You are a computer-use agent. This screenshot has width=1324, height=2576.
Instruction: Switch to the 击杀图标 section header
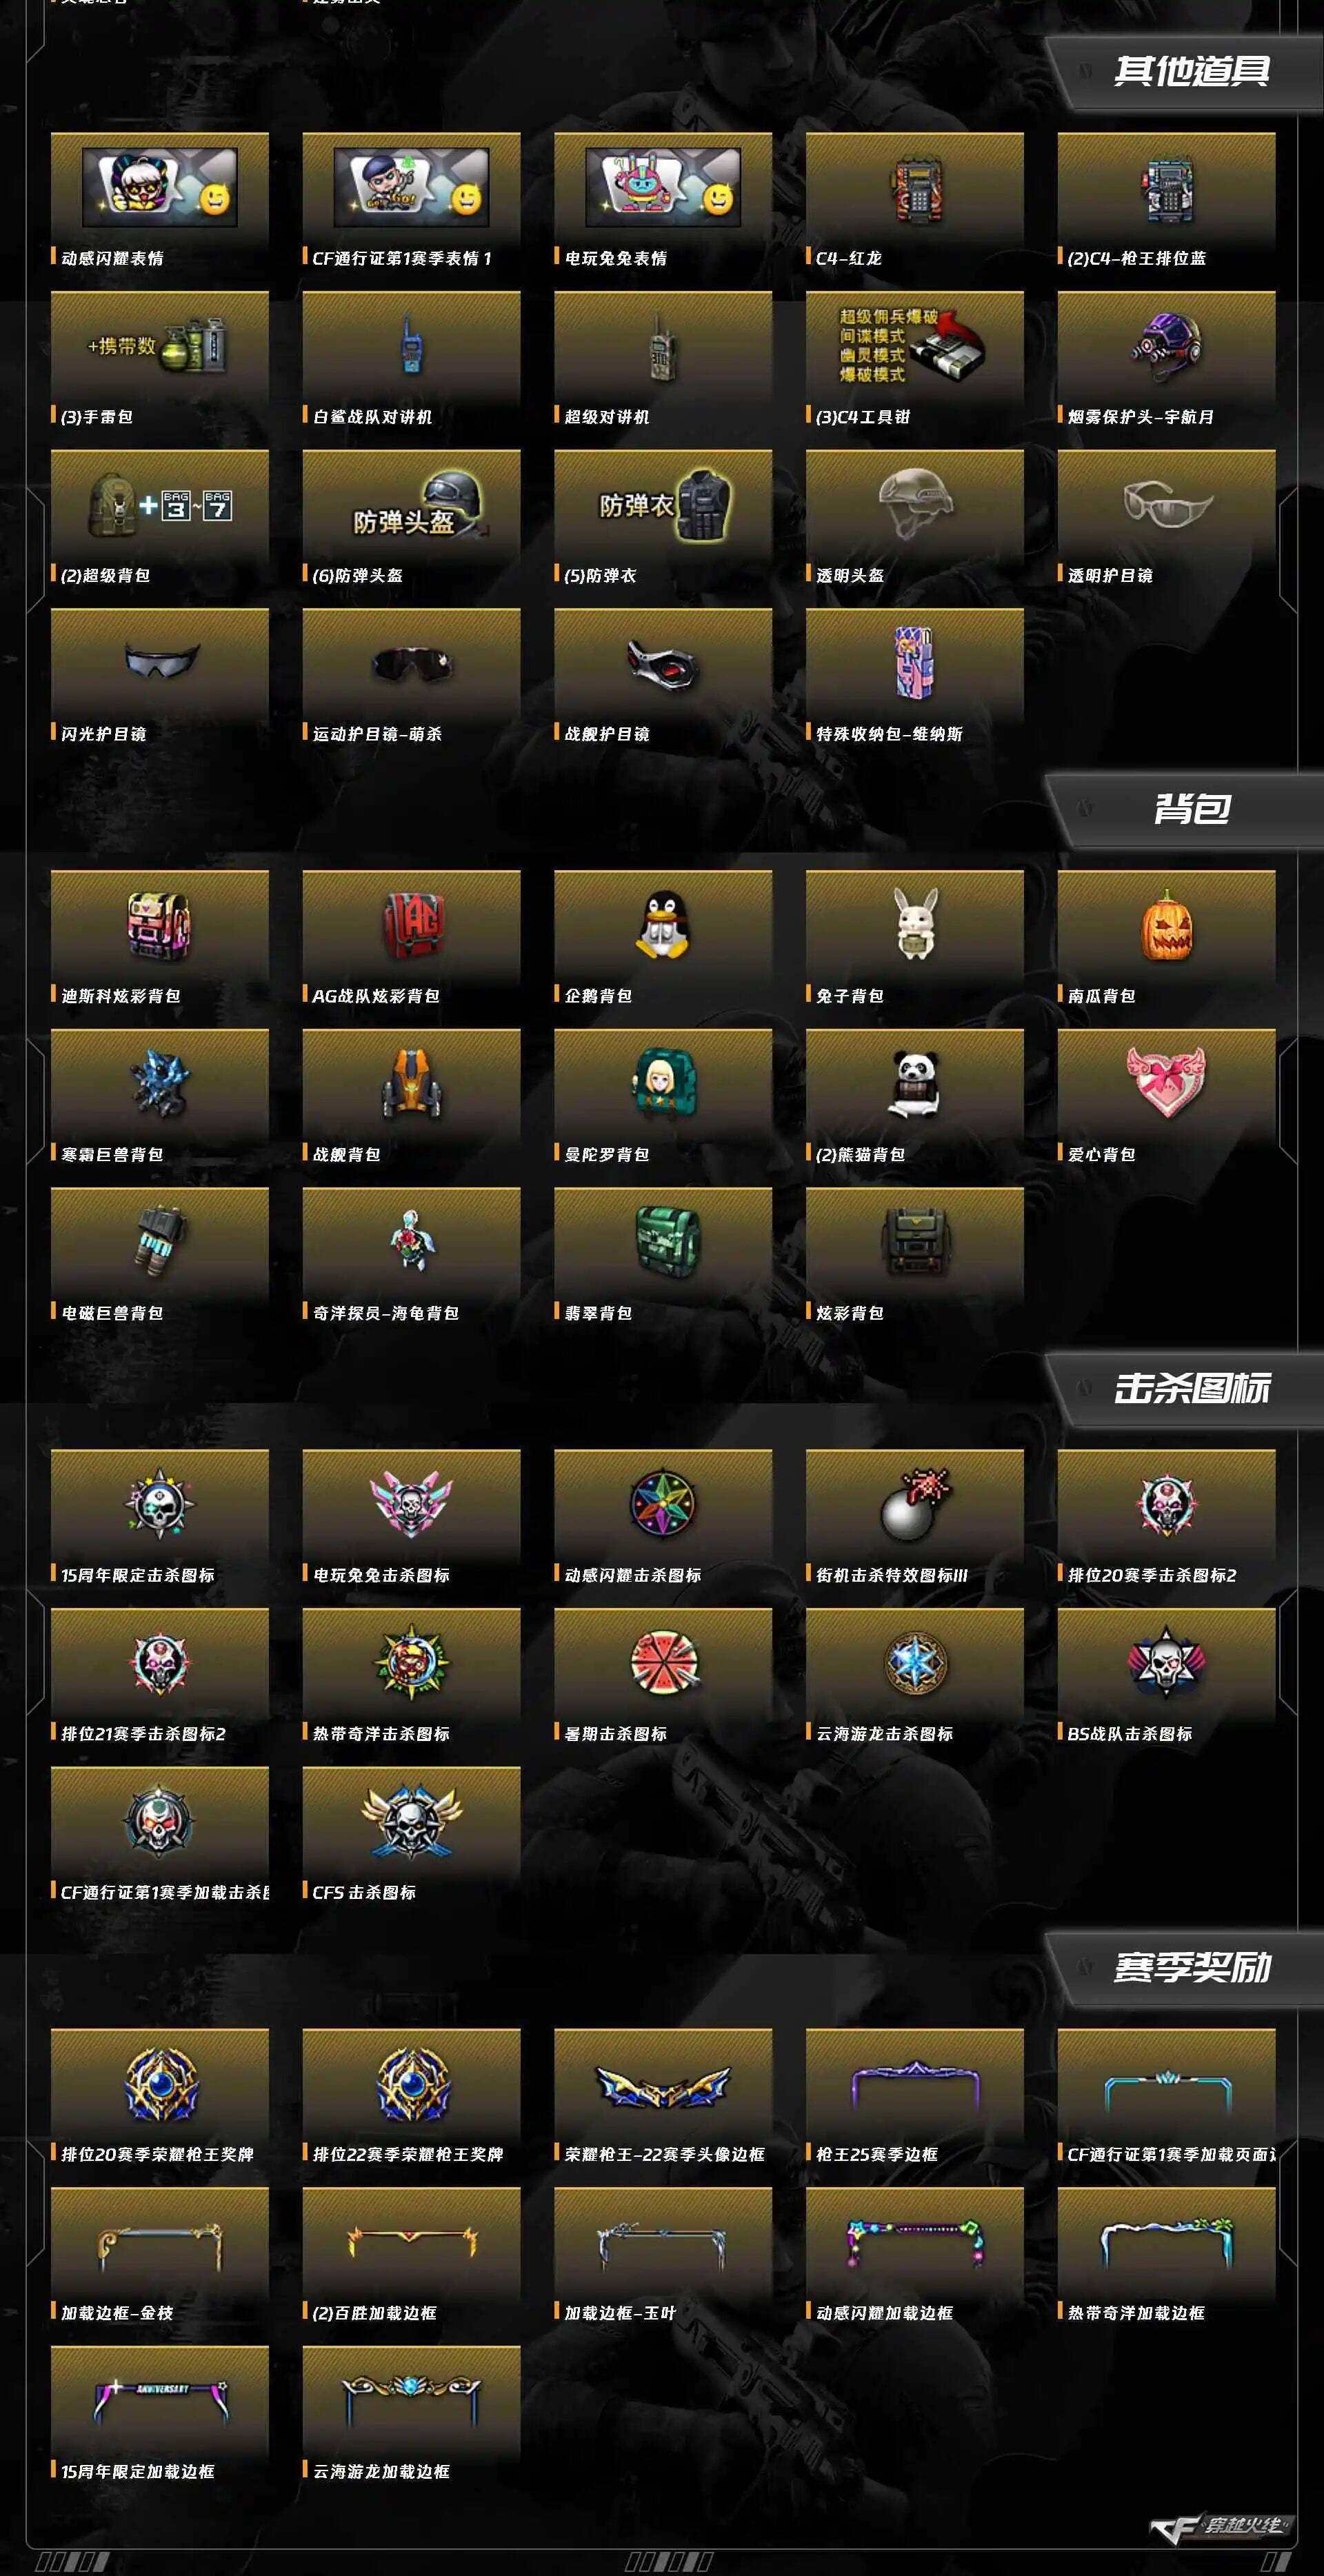1192,1388
